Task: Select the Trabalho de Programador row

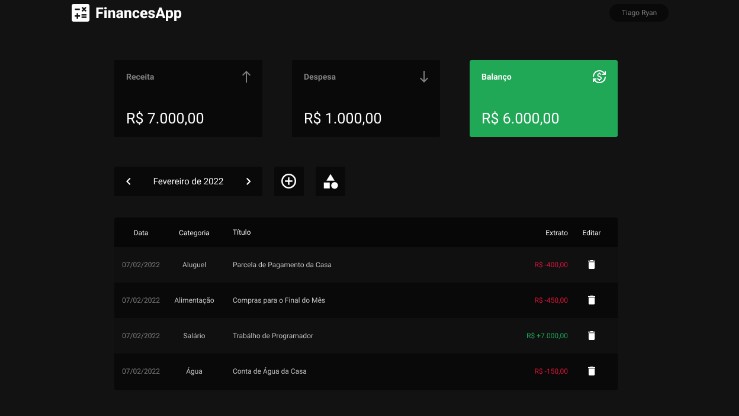Action: tap(272, 336)
